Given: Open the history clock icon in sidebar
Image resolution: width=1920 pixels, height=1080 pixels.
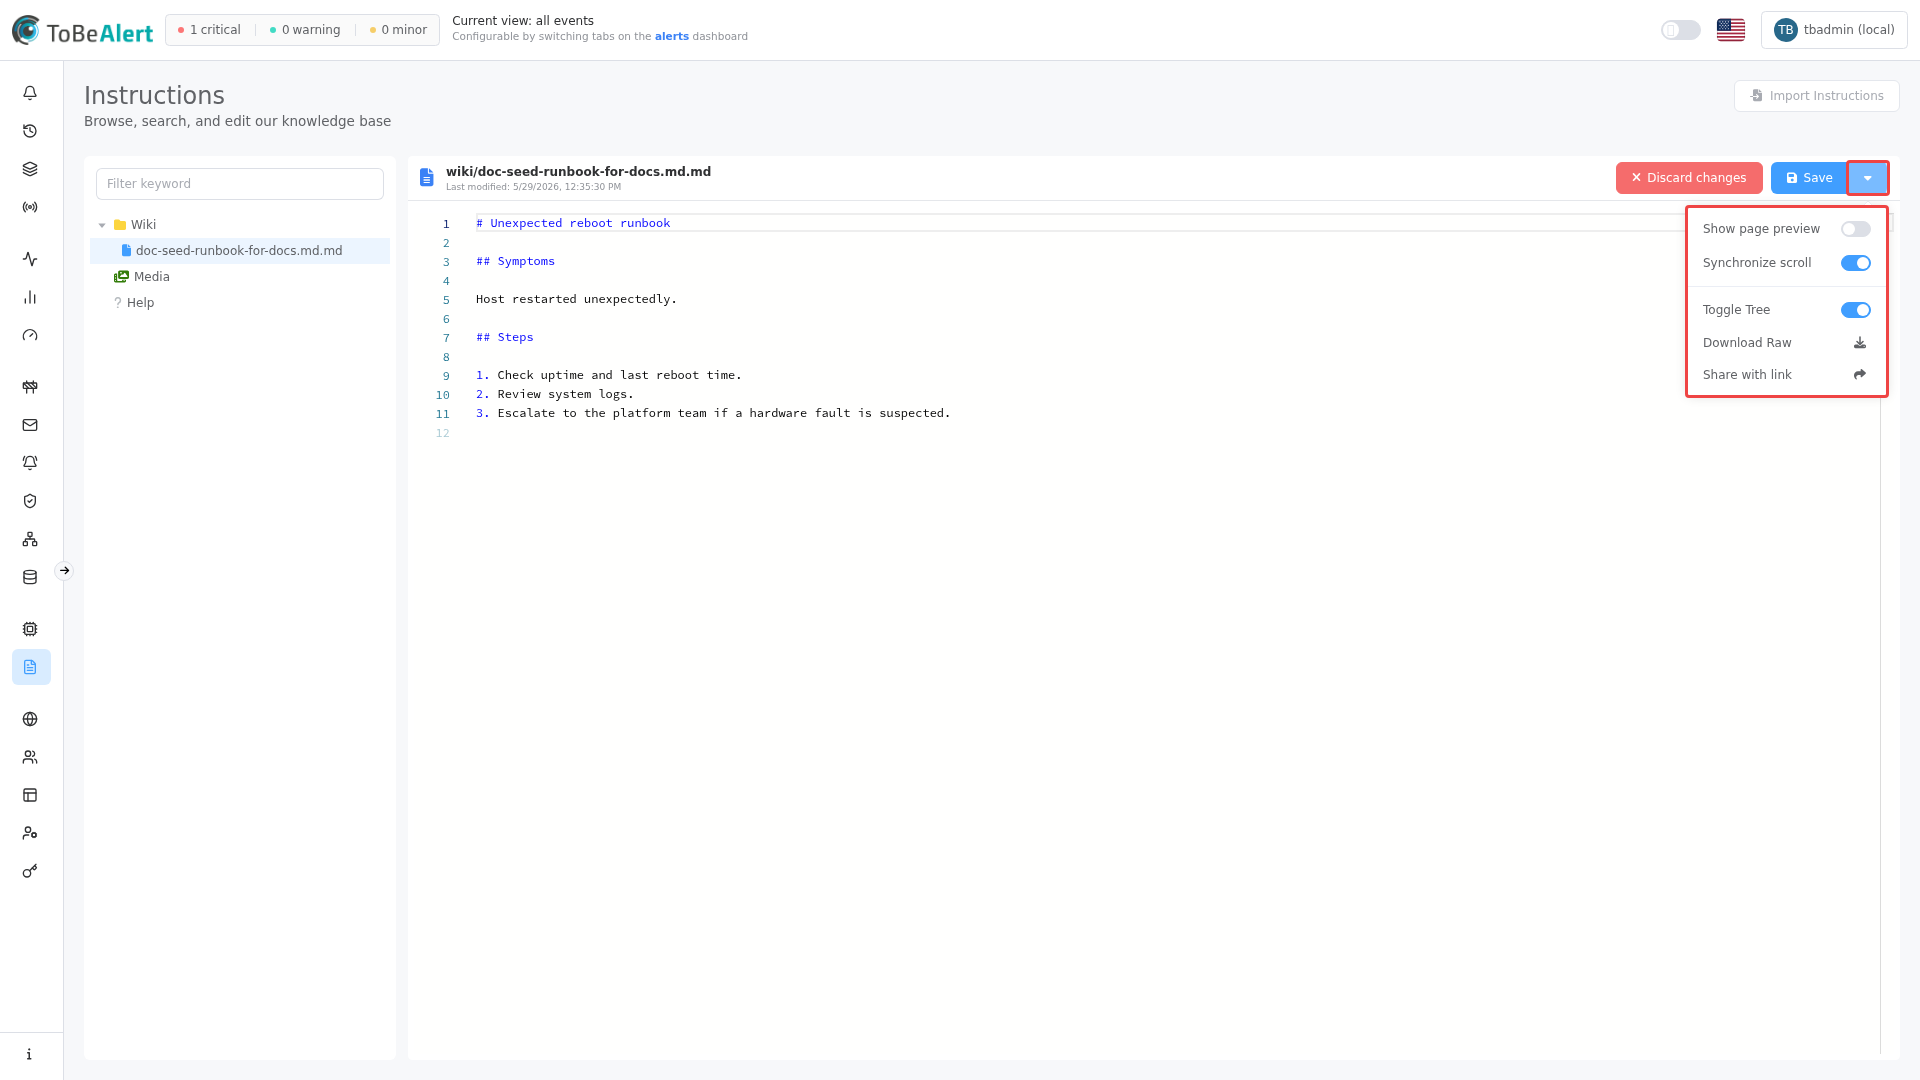Looking at the screenshot, I should pyautogui.click(x=30, y=131).
